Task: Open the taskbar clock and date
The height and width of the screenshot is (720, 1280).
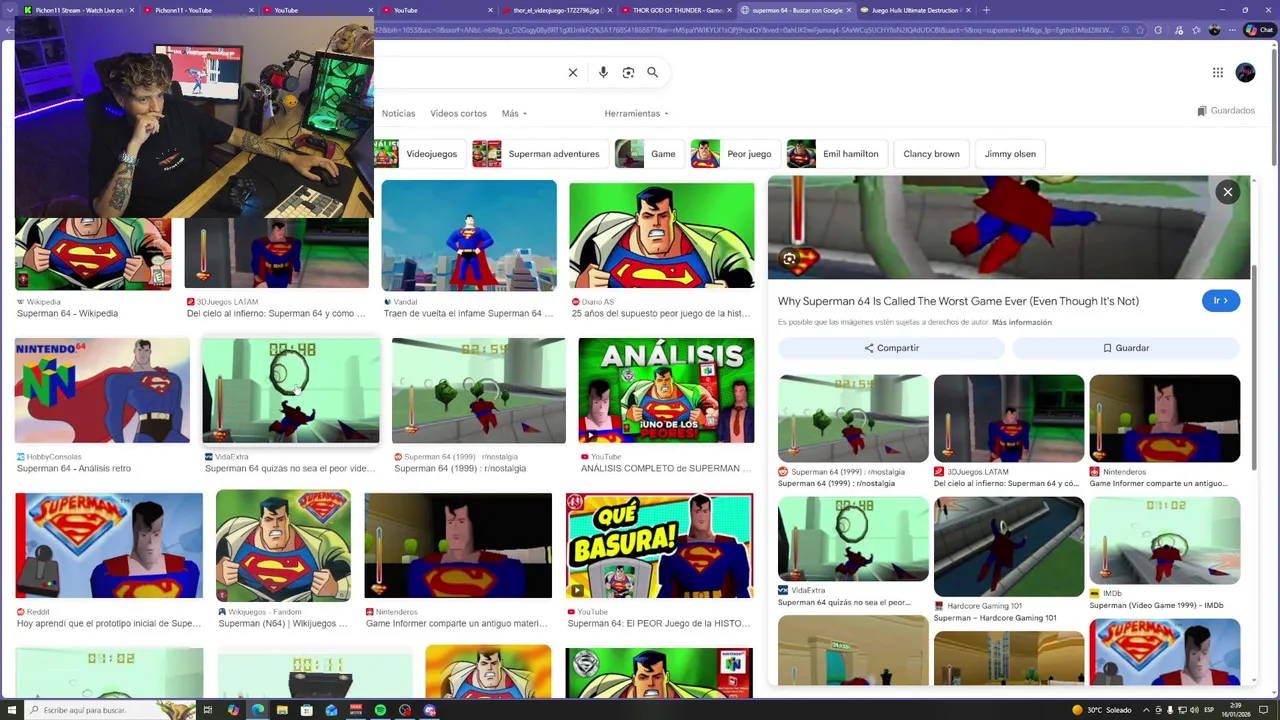Action: pyautogui.click(x=1237, y=710)
